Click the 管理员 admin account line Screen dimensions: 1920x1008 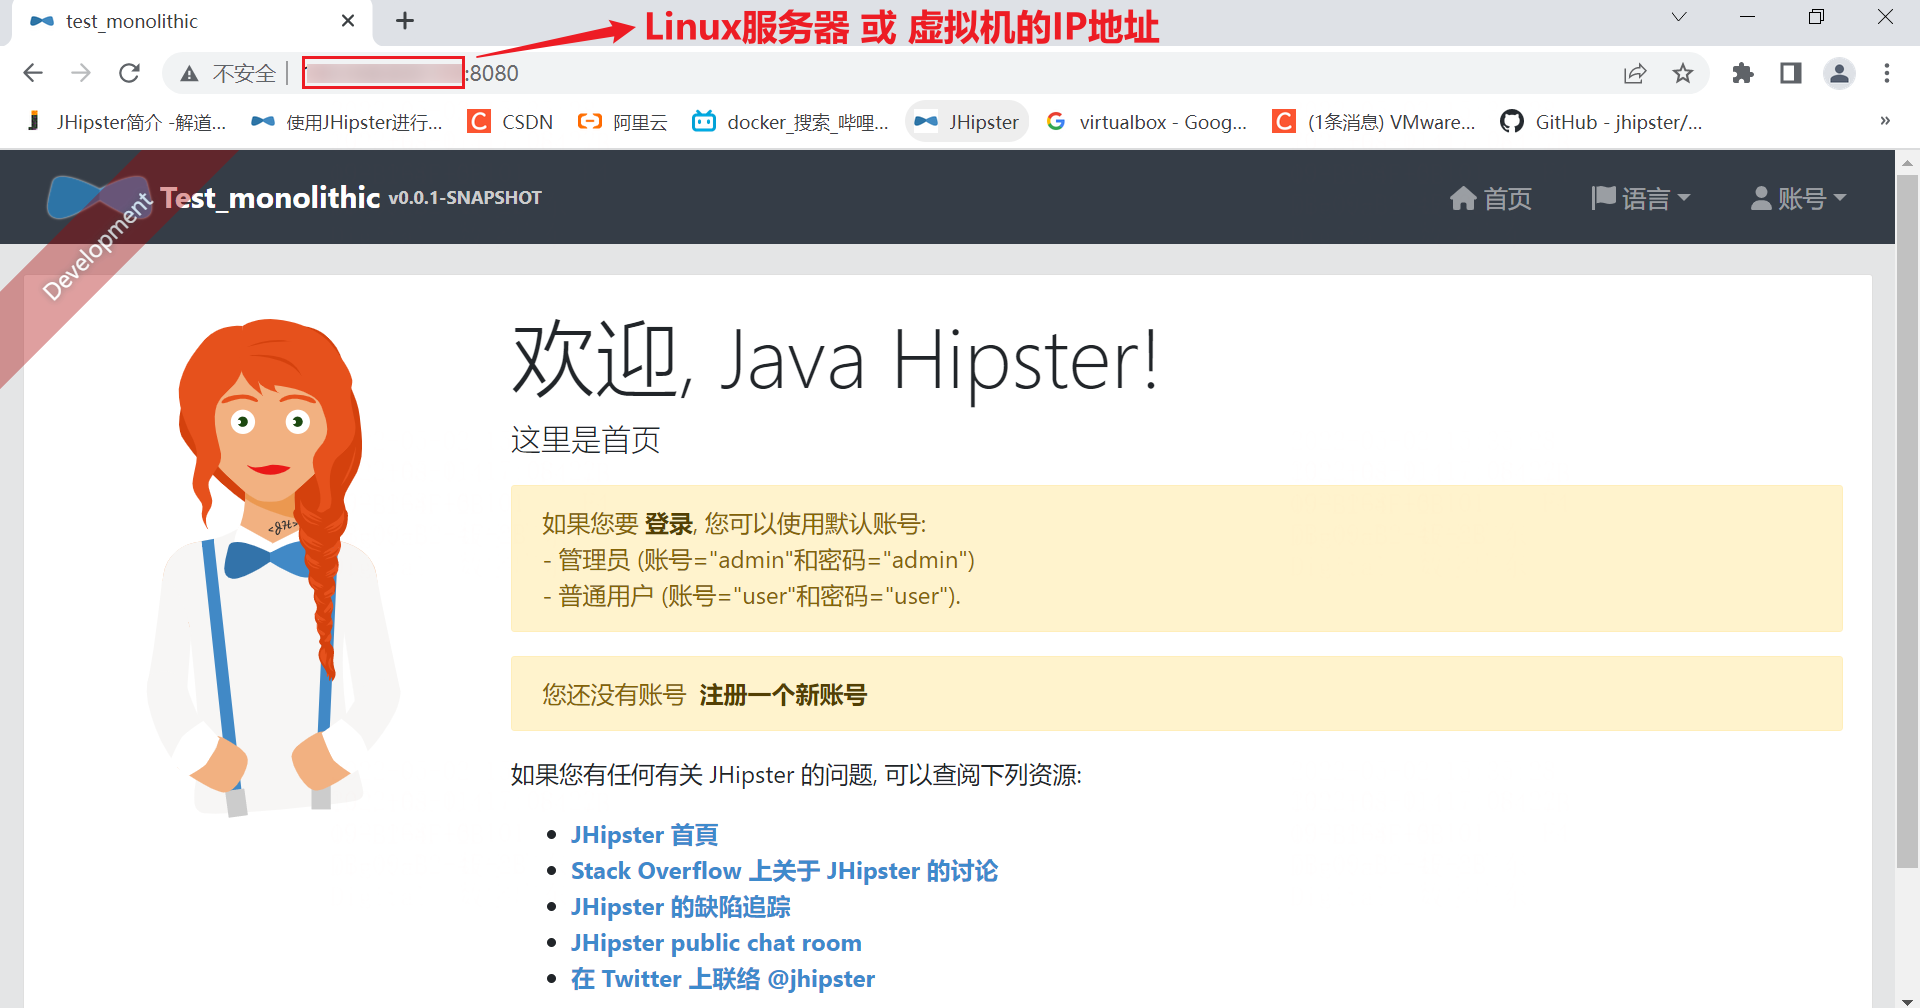tap(759, 560)
